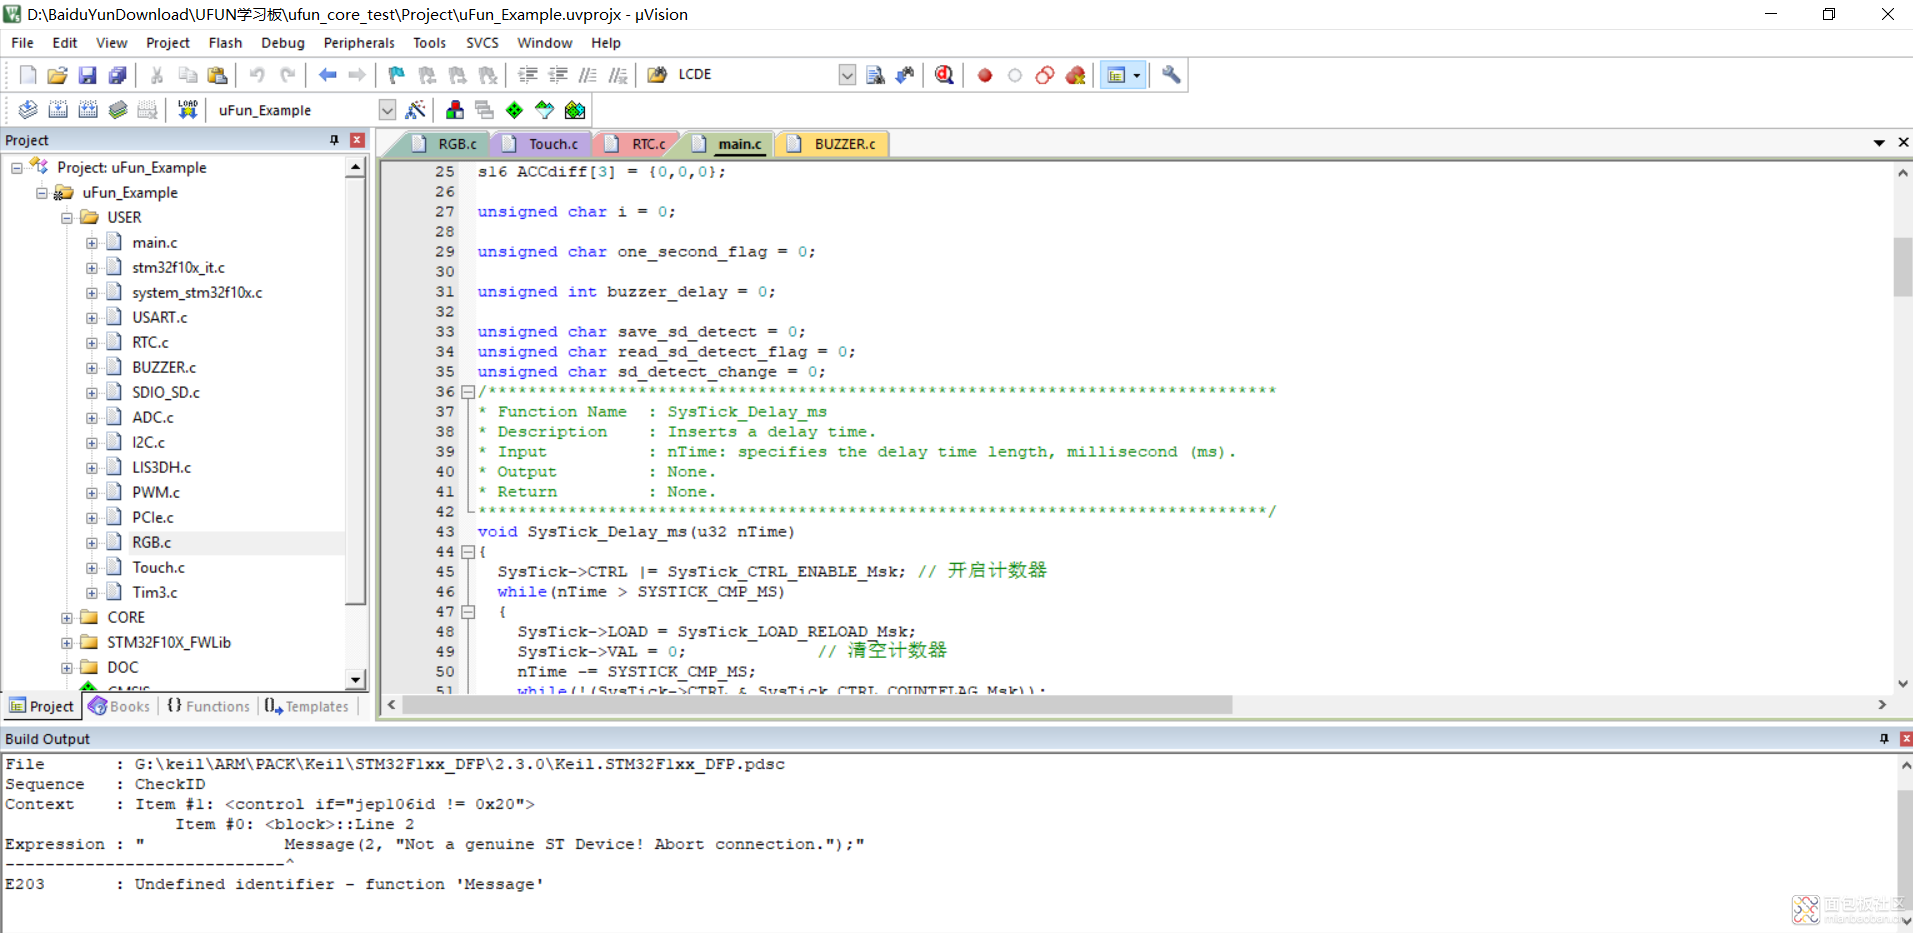The width and height of the screenshot is (1913, 933).
Task: Collapse the function body fold at line 44
Action: (x=467, y=552)
